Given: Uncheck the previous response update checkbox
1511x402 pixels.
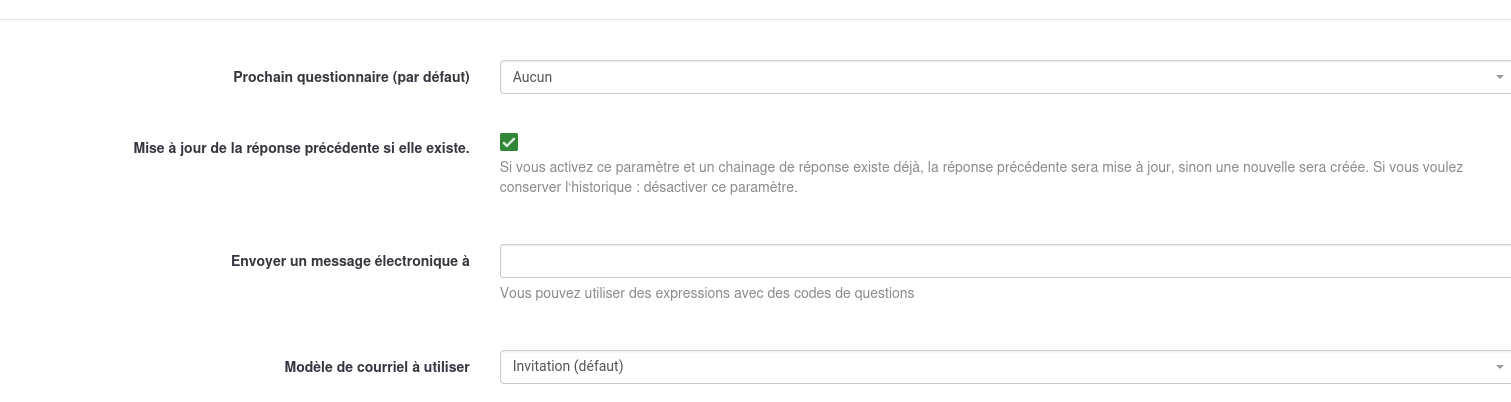Looking at the screenshot, I should coord(509,142).
